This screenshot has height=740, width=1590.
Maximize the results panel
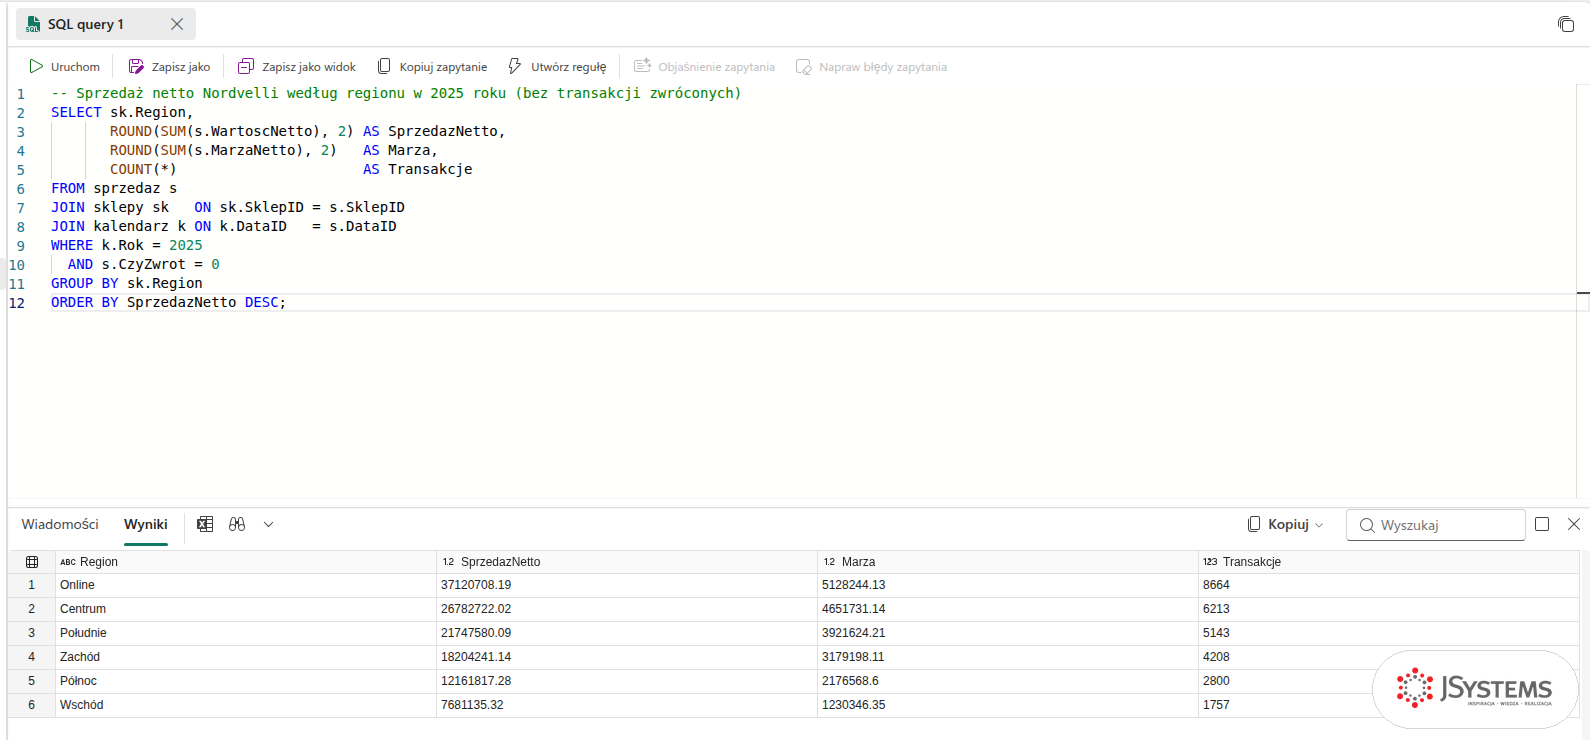(x=1542, y=524)
